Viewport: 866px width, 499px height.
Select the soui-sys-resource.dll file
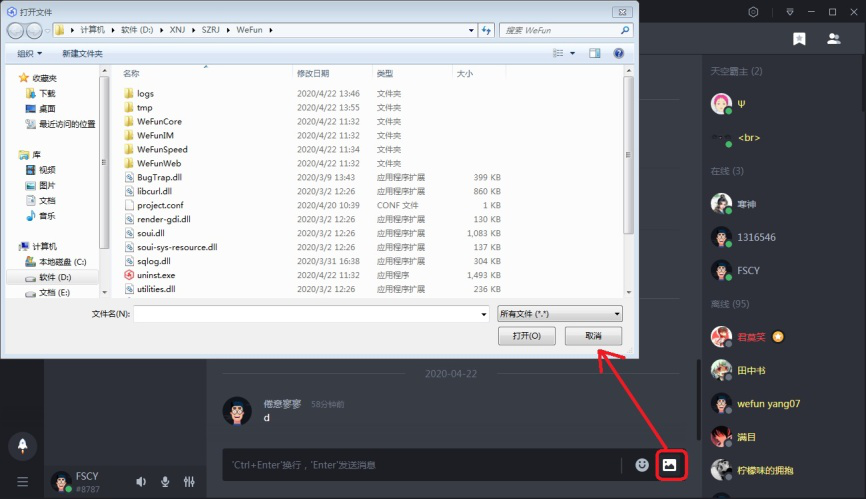click(177, 247)
